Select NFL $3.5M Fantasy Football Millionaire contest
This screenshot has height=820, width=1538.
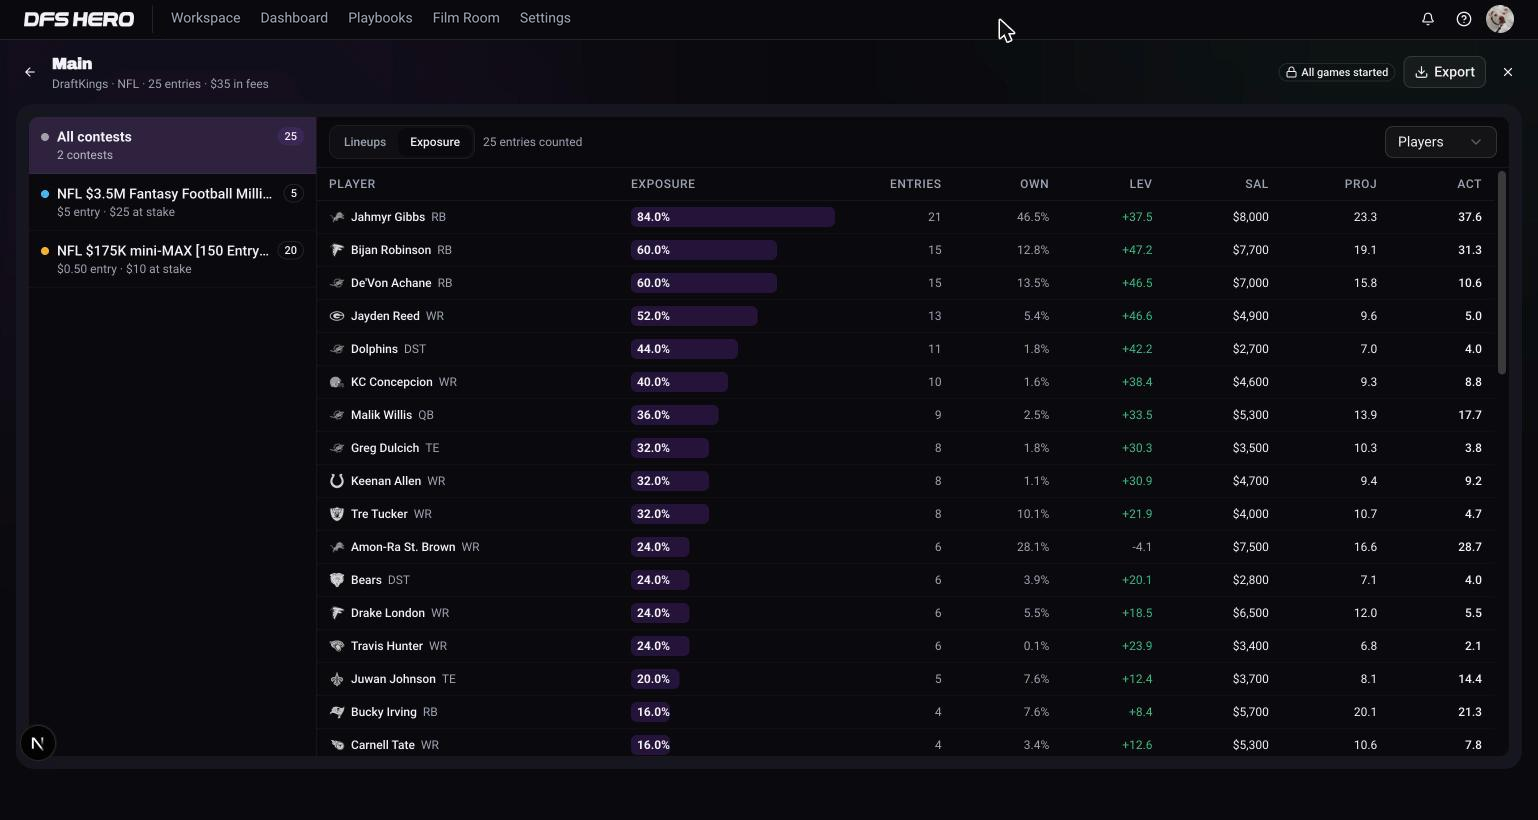point(173,202)
